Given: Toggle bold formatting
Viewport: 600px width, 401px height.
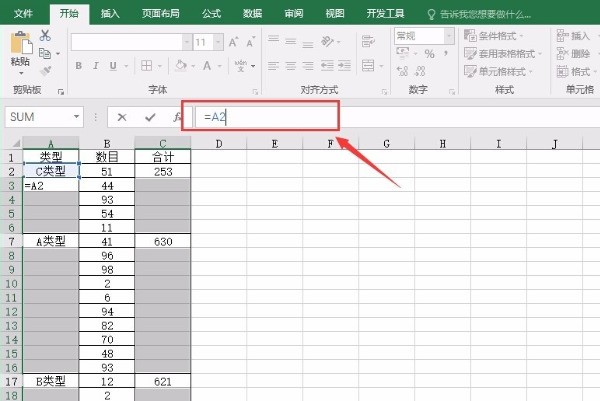Looking at the screenshot, I should click(79, 66).
